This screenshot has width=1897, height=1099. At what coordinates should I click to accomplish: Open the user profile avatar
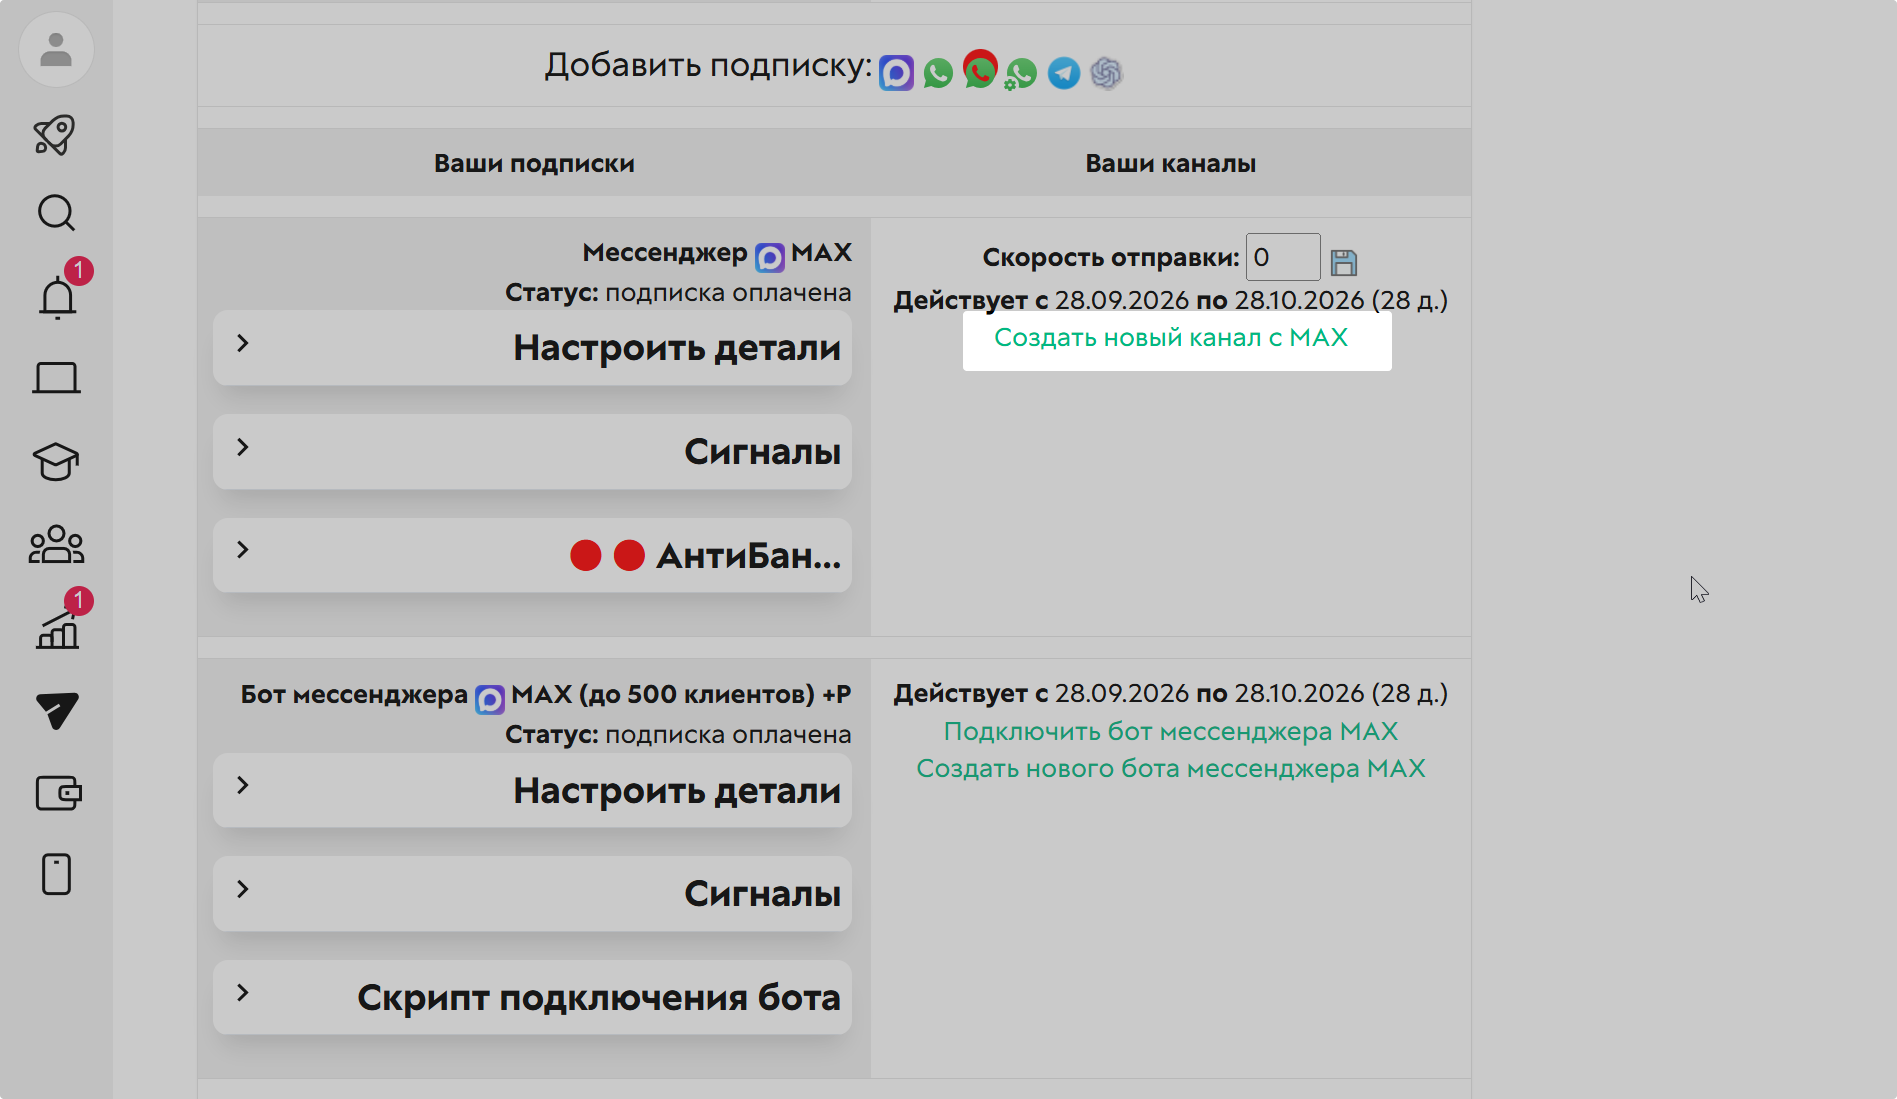point(56,49)
